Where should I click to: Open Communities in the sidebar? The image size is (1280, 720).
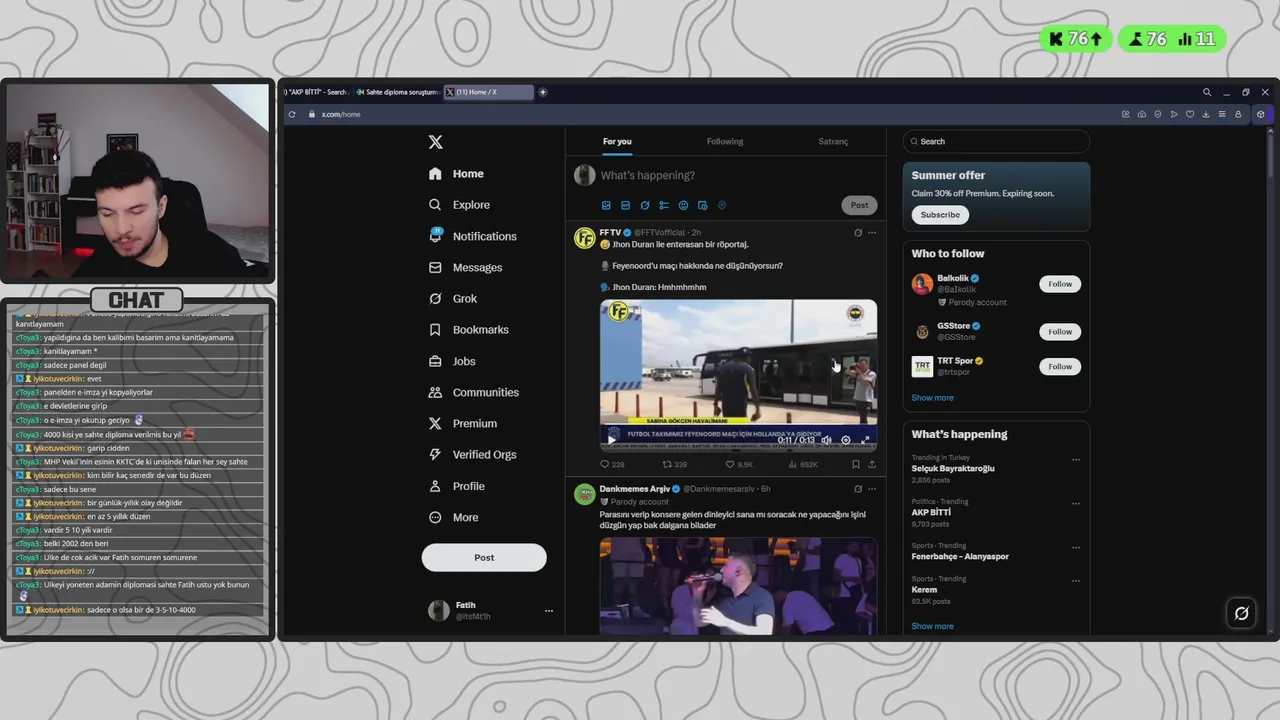point(473,392)
